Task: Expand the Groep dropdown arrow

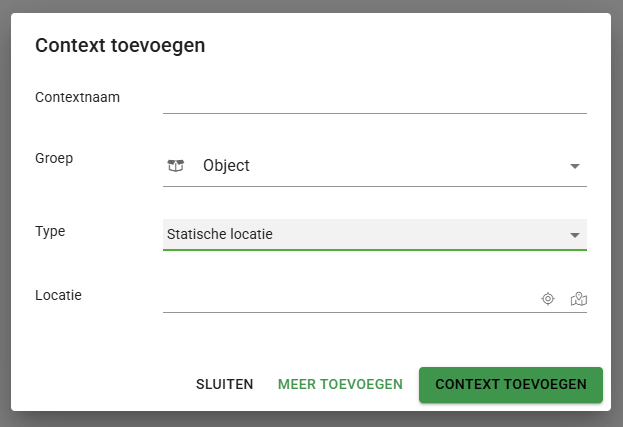Action: click(x=575, y=167)
